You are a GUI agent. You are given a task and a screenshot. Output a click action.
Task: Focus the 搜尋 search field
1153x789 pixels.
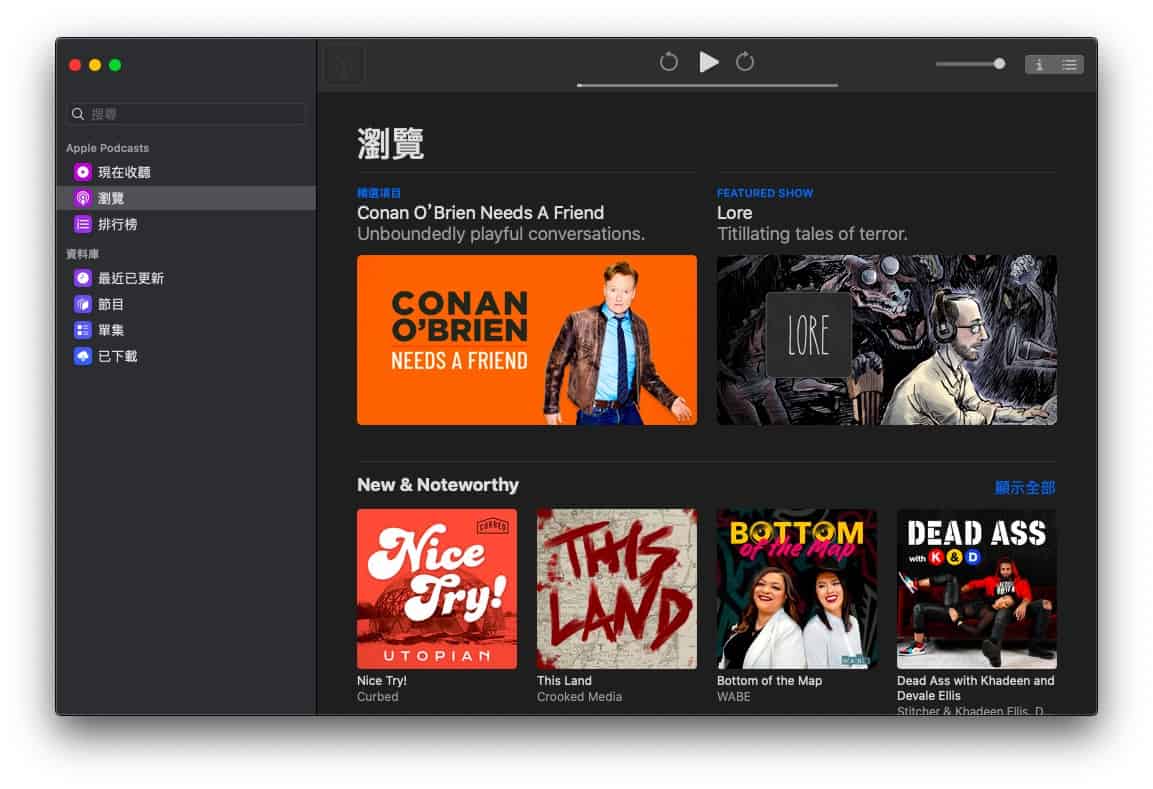click(x=185, y=114)
